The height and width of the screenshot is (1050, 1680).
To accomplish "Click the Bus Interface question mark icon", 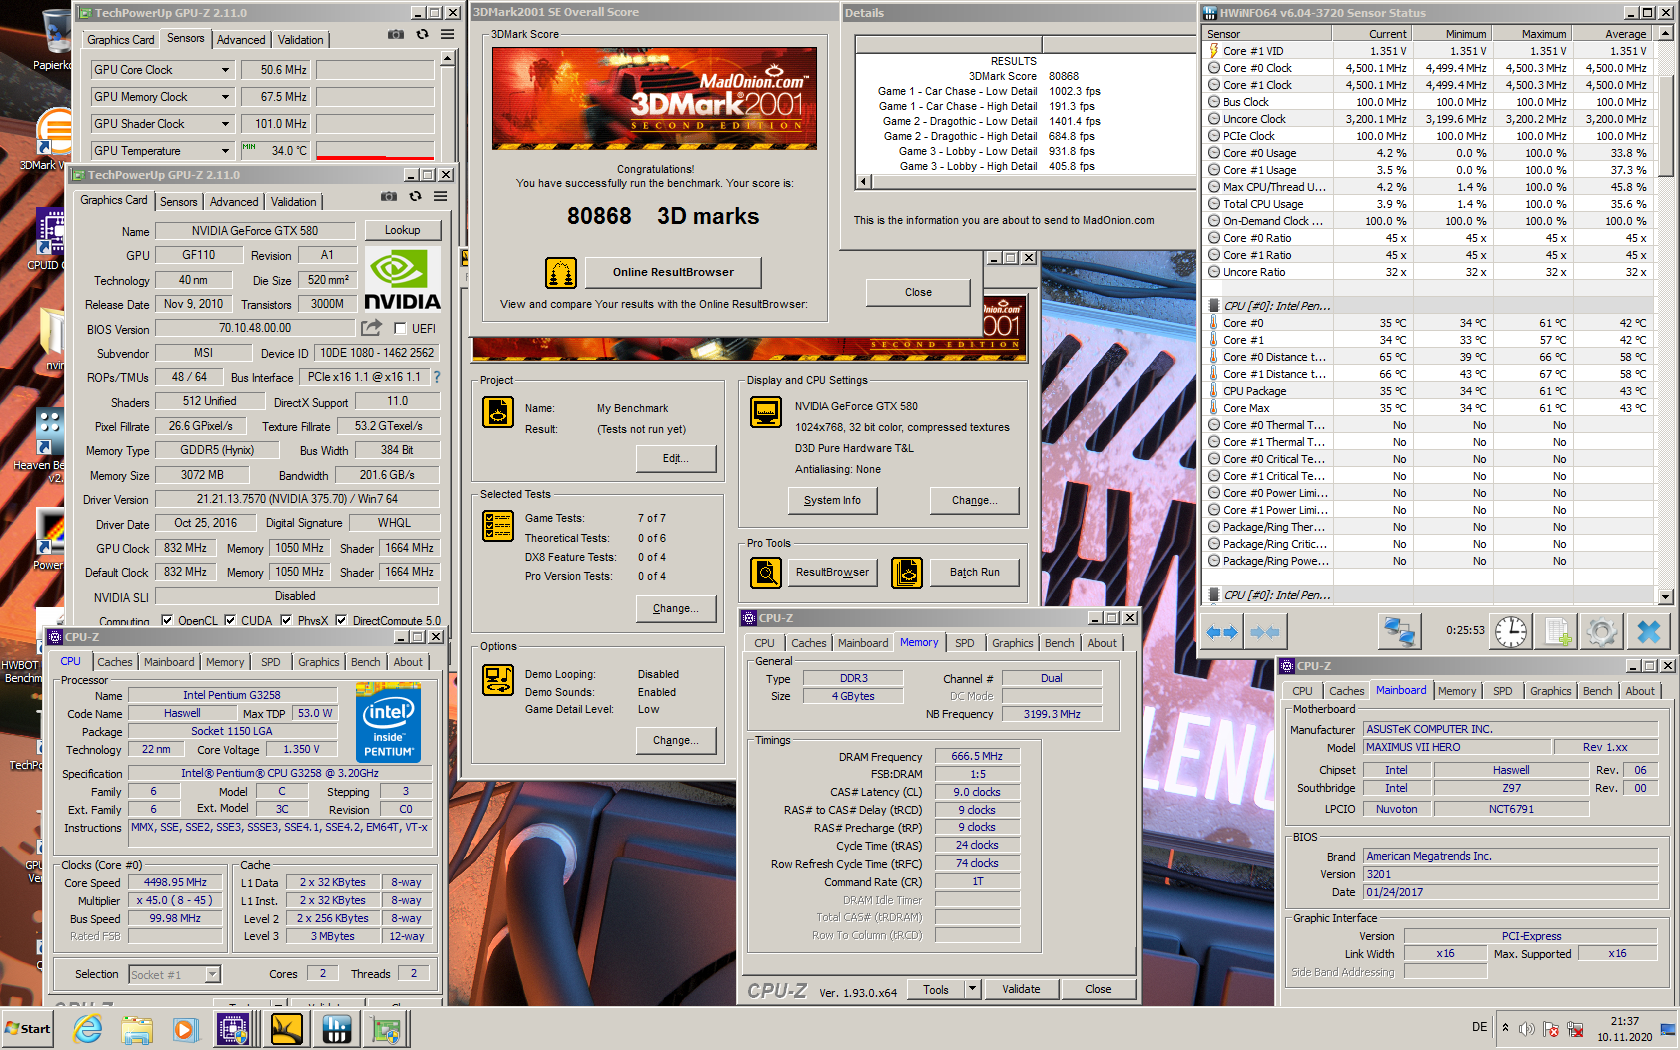I will coord(436,377).
